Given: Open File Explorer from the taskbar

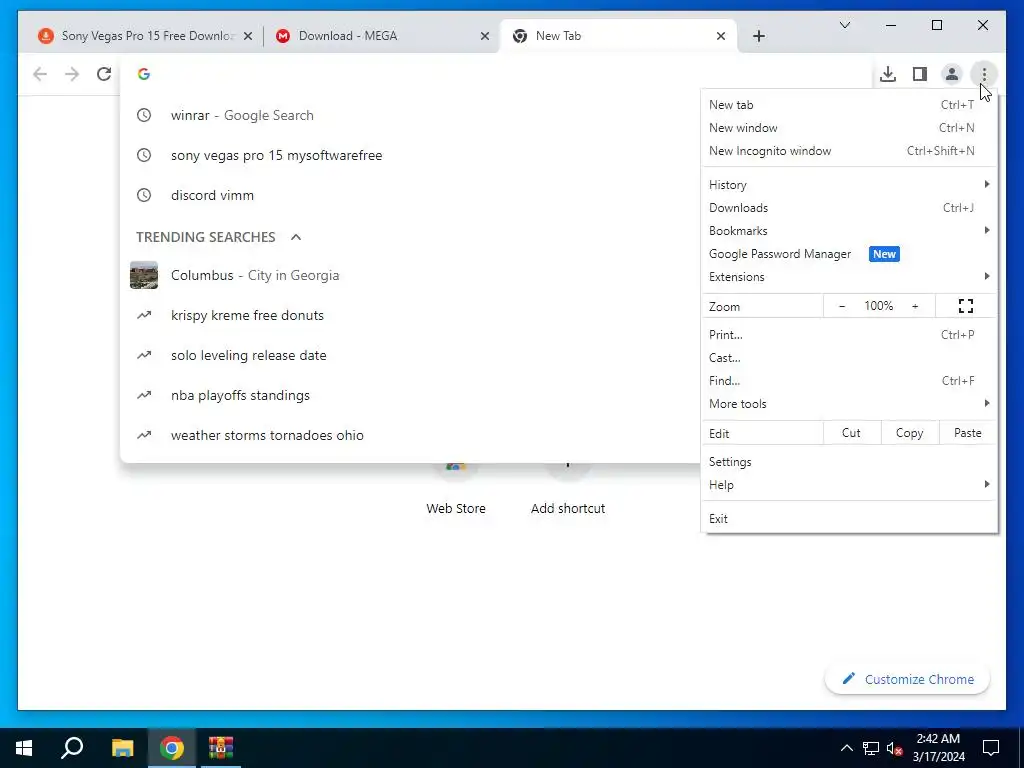Looking at the screenshot, I should [x=122, y=748].
